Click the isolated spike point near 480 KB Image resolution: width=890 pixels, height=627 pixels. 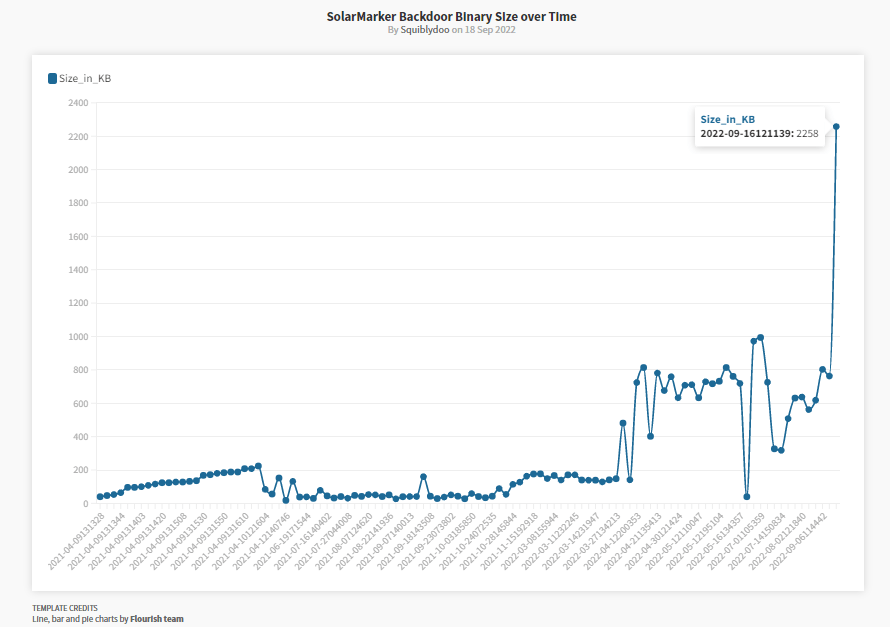point(622,423)
